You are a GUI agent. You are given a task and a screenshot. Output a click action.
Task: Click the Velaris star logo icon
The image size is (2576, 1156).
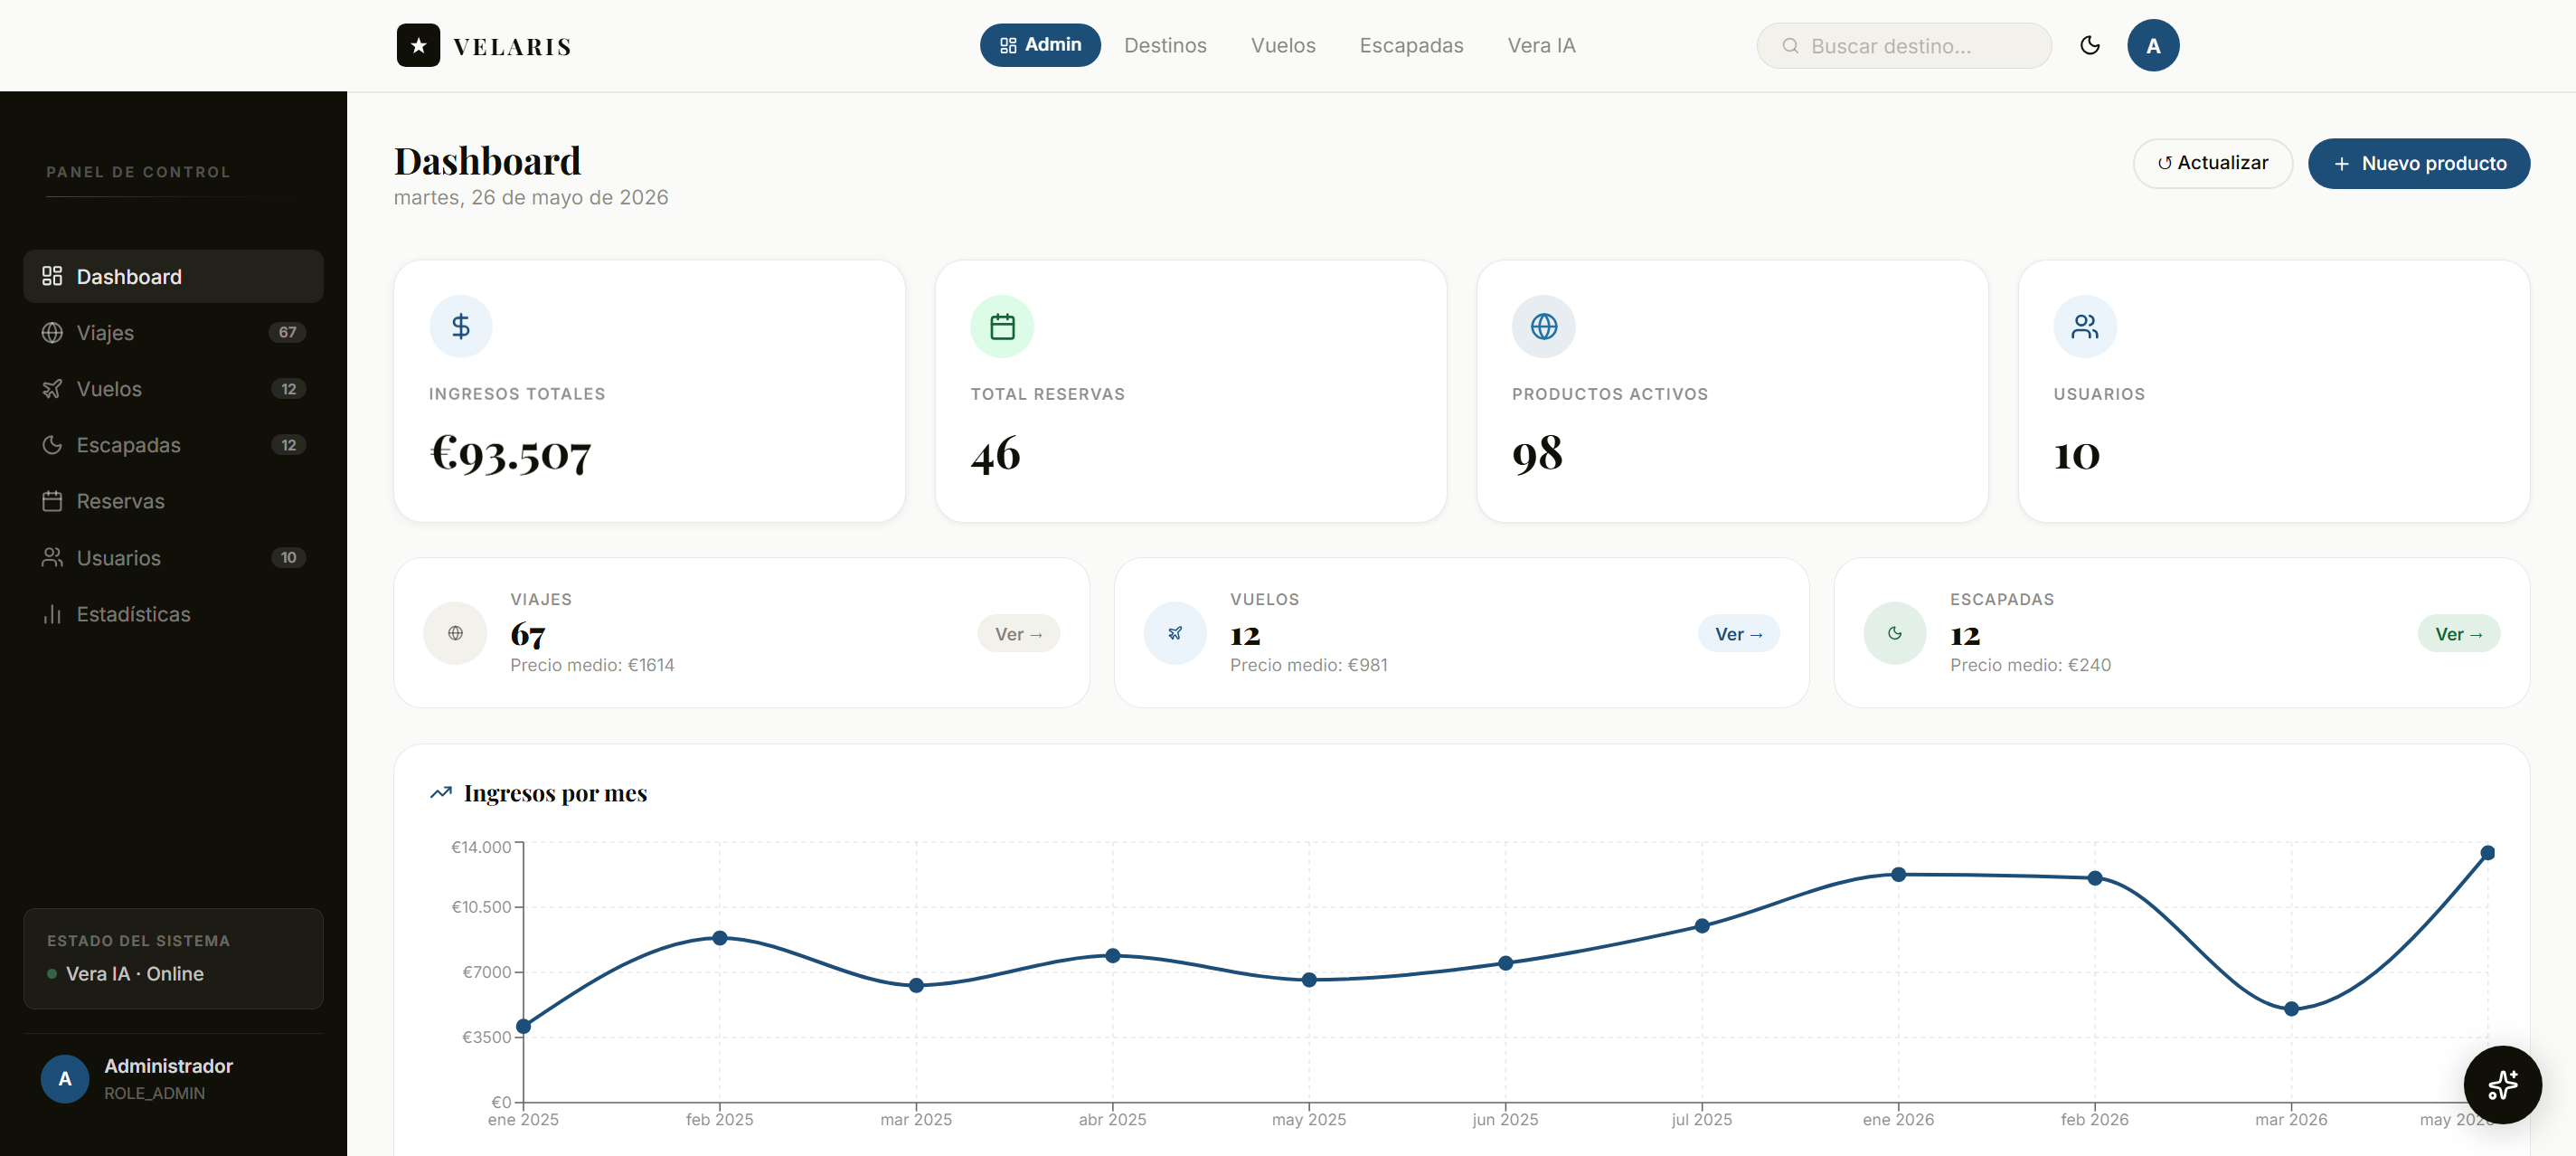(x=418, y=45)
